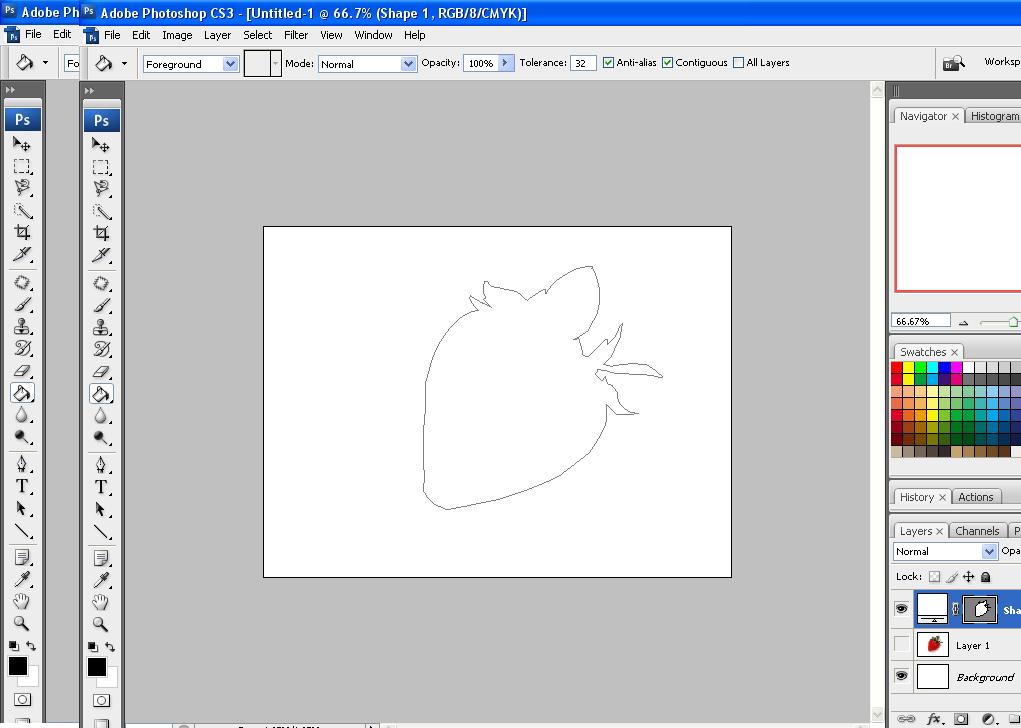Viewport: 1021px width, 728px height.
Task: Open the Filter menu
Action: 296,35
